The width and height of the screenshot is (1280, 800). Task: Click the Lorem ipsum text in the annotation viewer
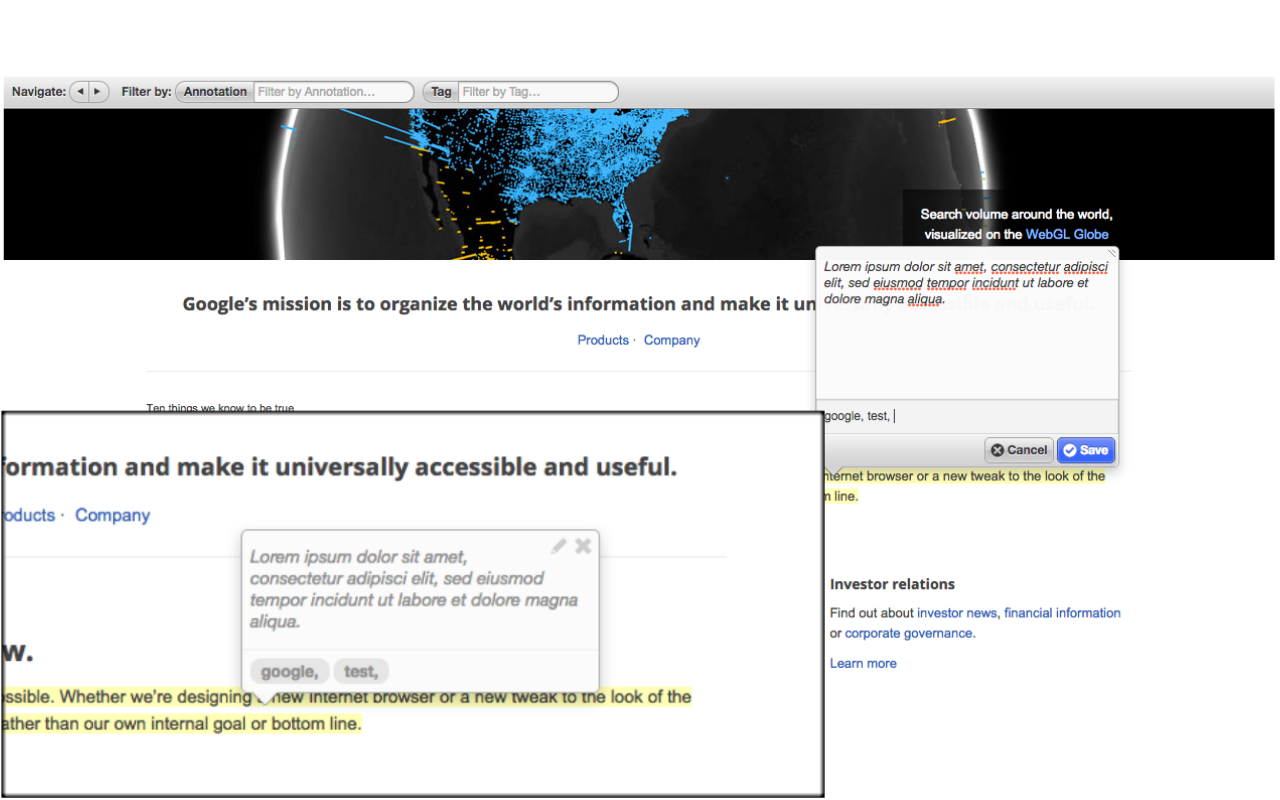tap(414, 589)
